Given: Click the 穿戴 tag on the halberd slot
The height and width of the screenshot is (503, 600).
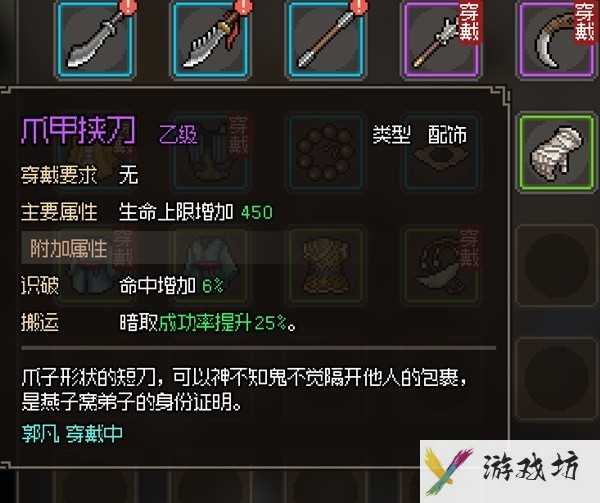Looking at the screenshot, I should pyautogui.click(x=468, y=23).
